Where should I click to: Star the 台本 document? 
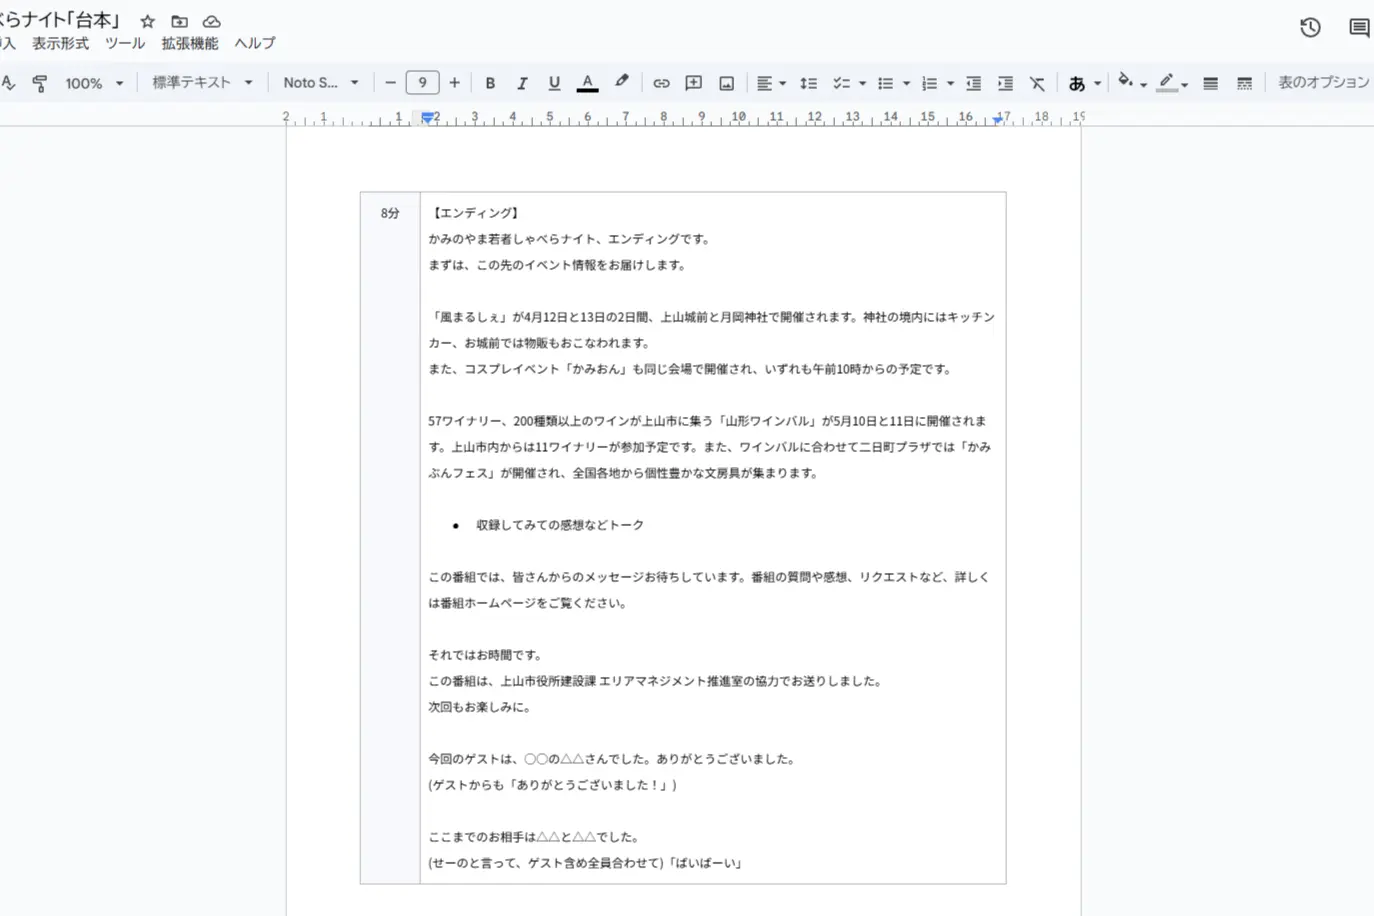[x=147, y=20]
